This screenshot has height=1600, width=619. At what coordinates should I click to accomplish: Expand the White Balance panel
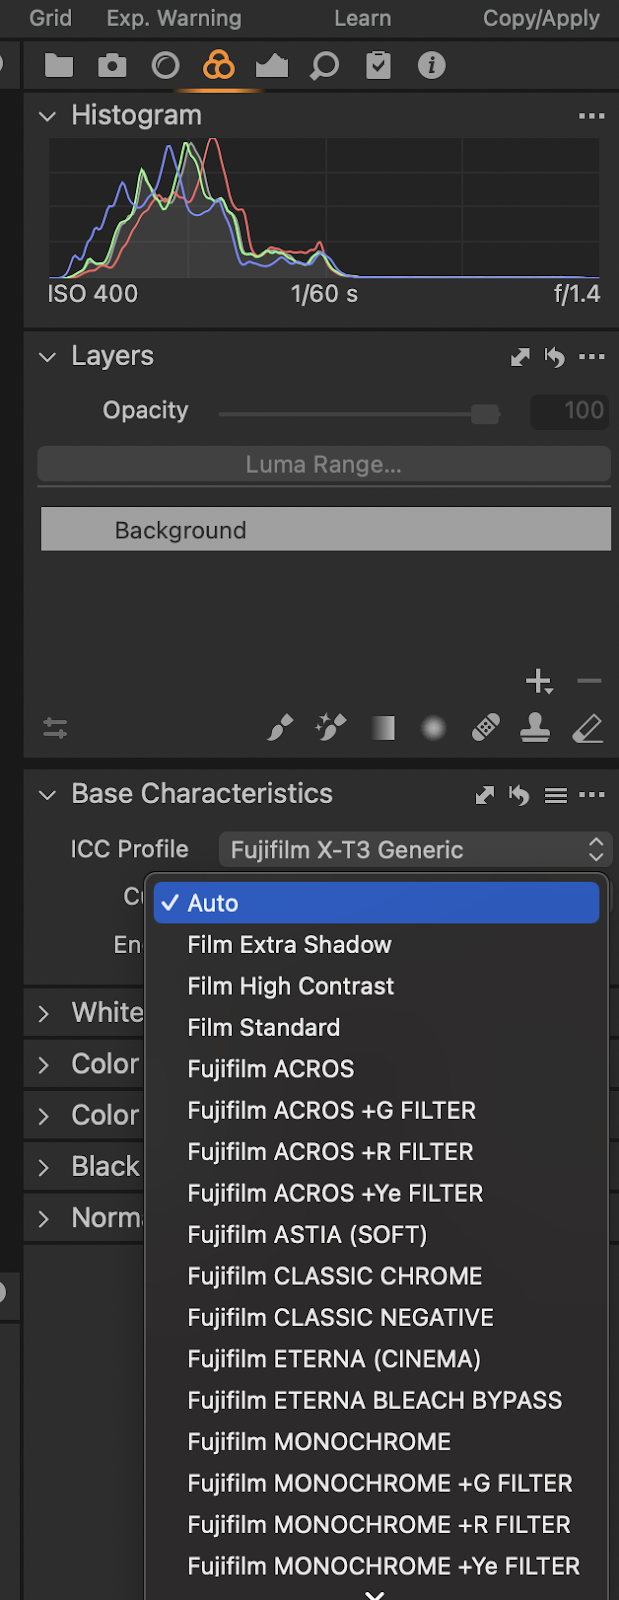click(x=43, y=1014)
